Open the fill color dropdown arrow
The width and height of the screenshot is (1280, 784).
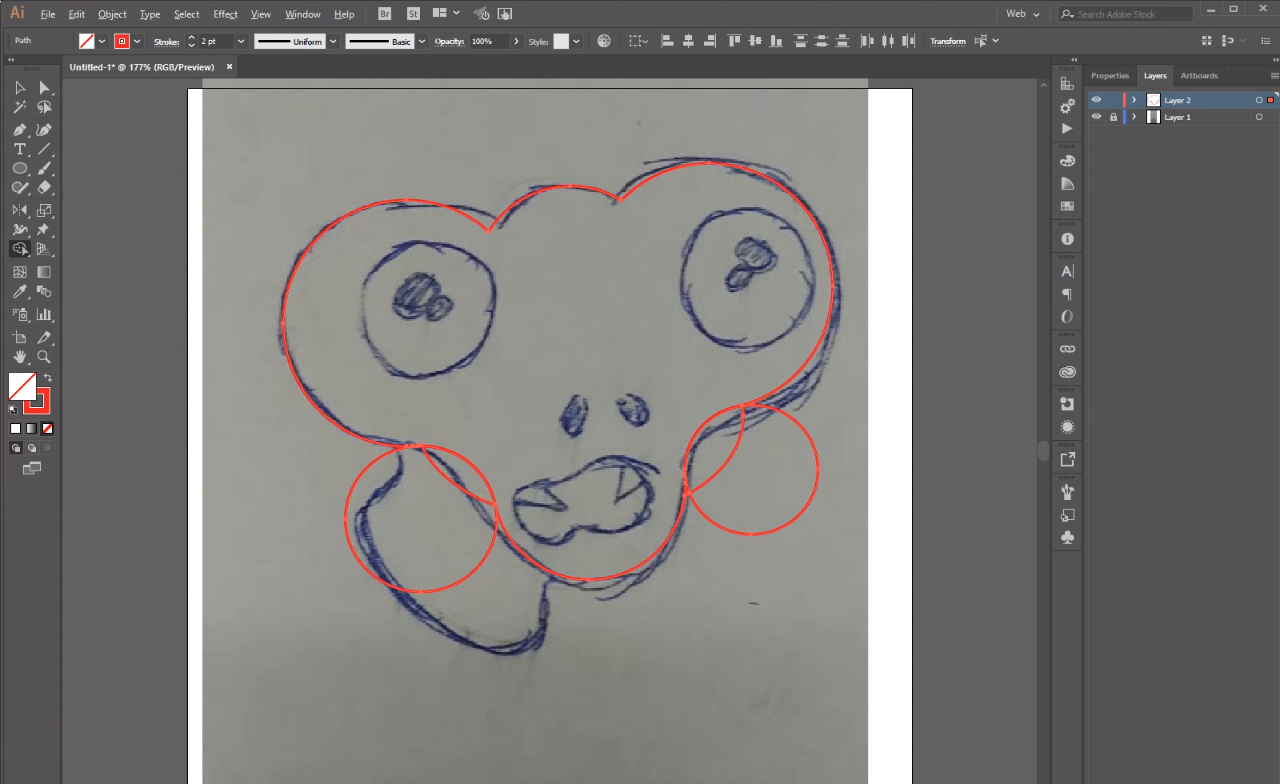(x=102, y=41)
